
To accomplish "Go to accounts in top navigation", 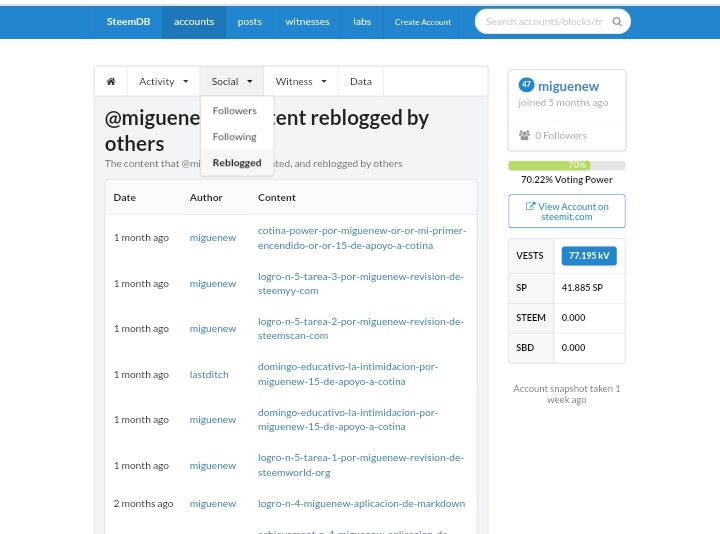I will click(x=194, y=22).
